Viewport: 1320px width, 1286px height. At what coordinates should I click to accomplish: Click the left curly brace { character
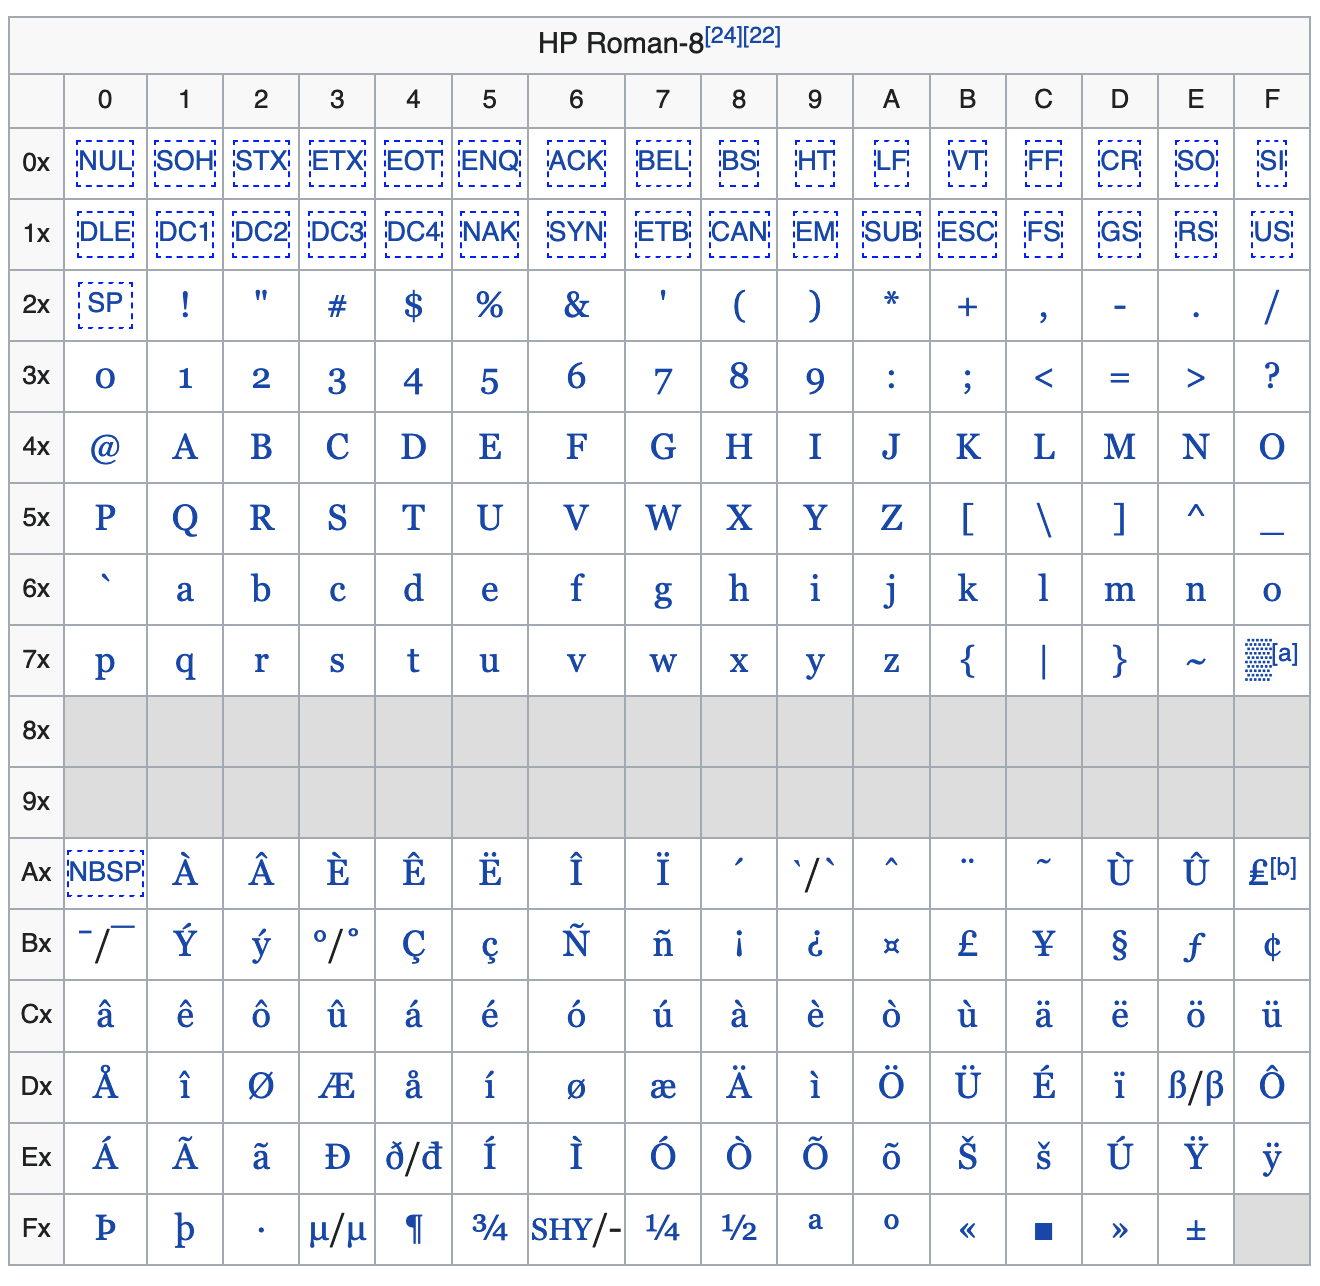(967, 660)
